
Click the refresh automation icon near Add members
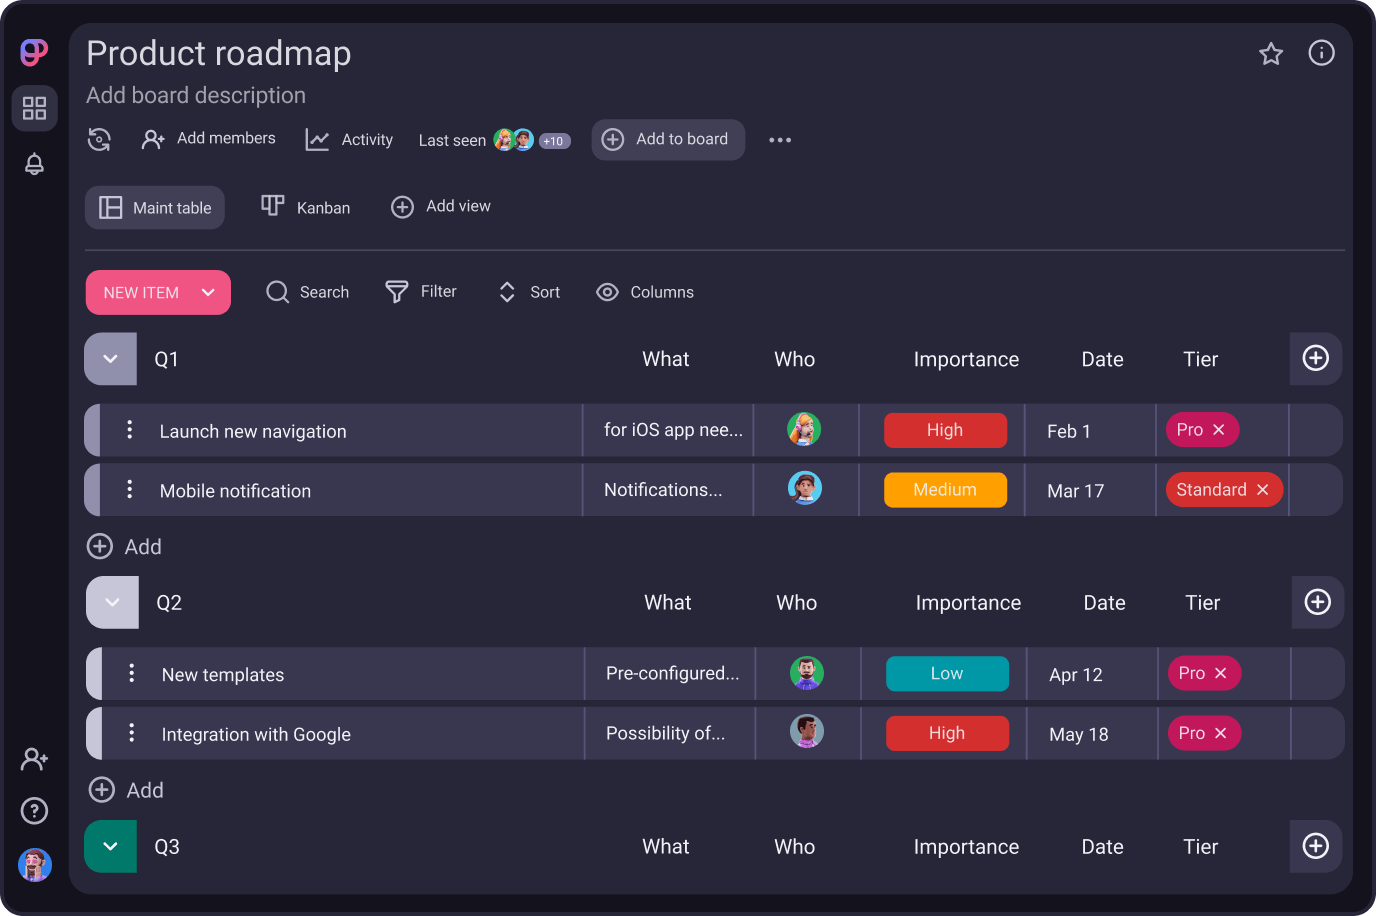tap(99, 140)
